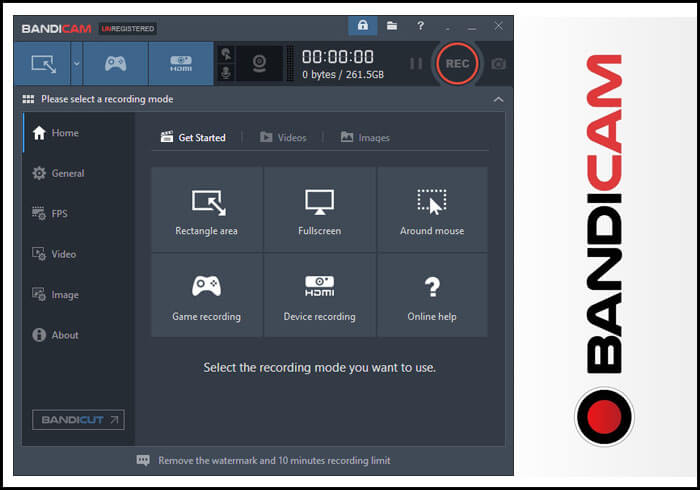Collapse the recording mode panel chevron
700x490 pixels.
click(x=499, y=100)
